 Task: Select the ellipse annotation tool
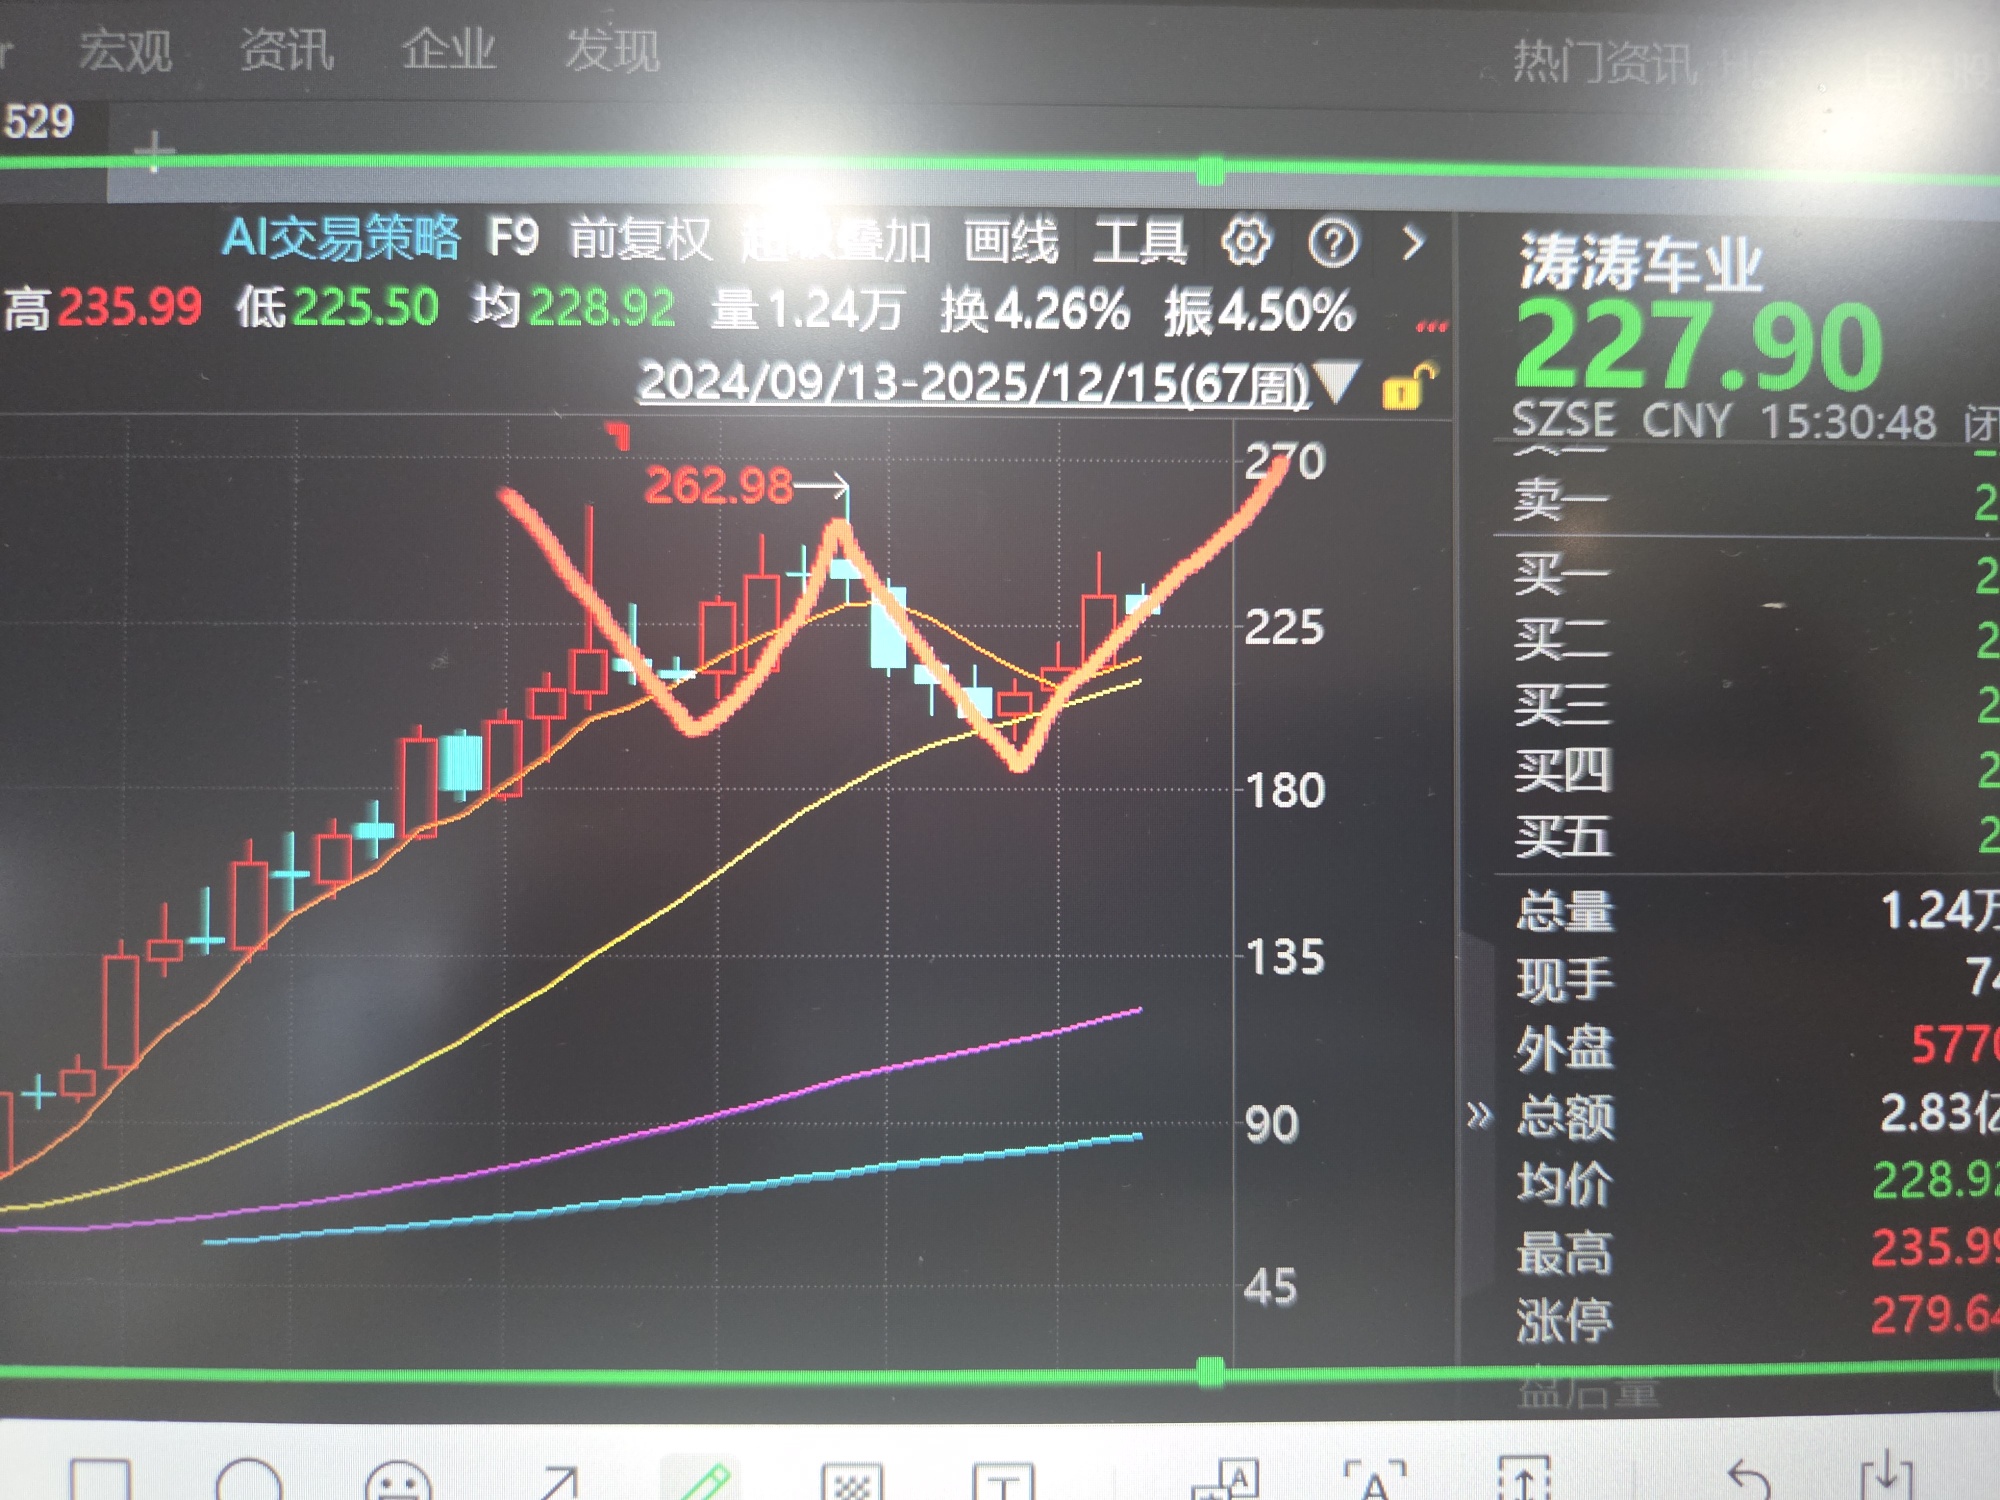(x=248, y=1480)
